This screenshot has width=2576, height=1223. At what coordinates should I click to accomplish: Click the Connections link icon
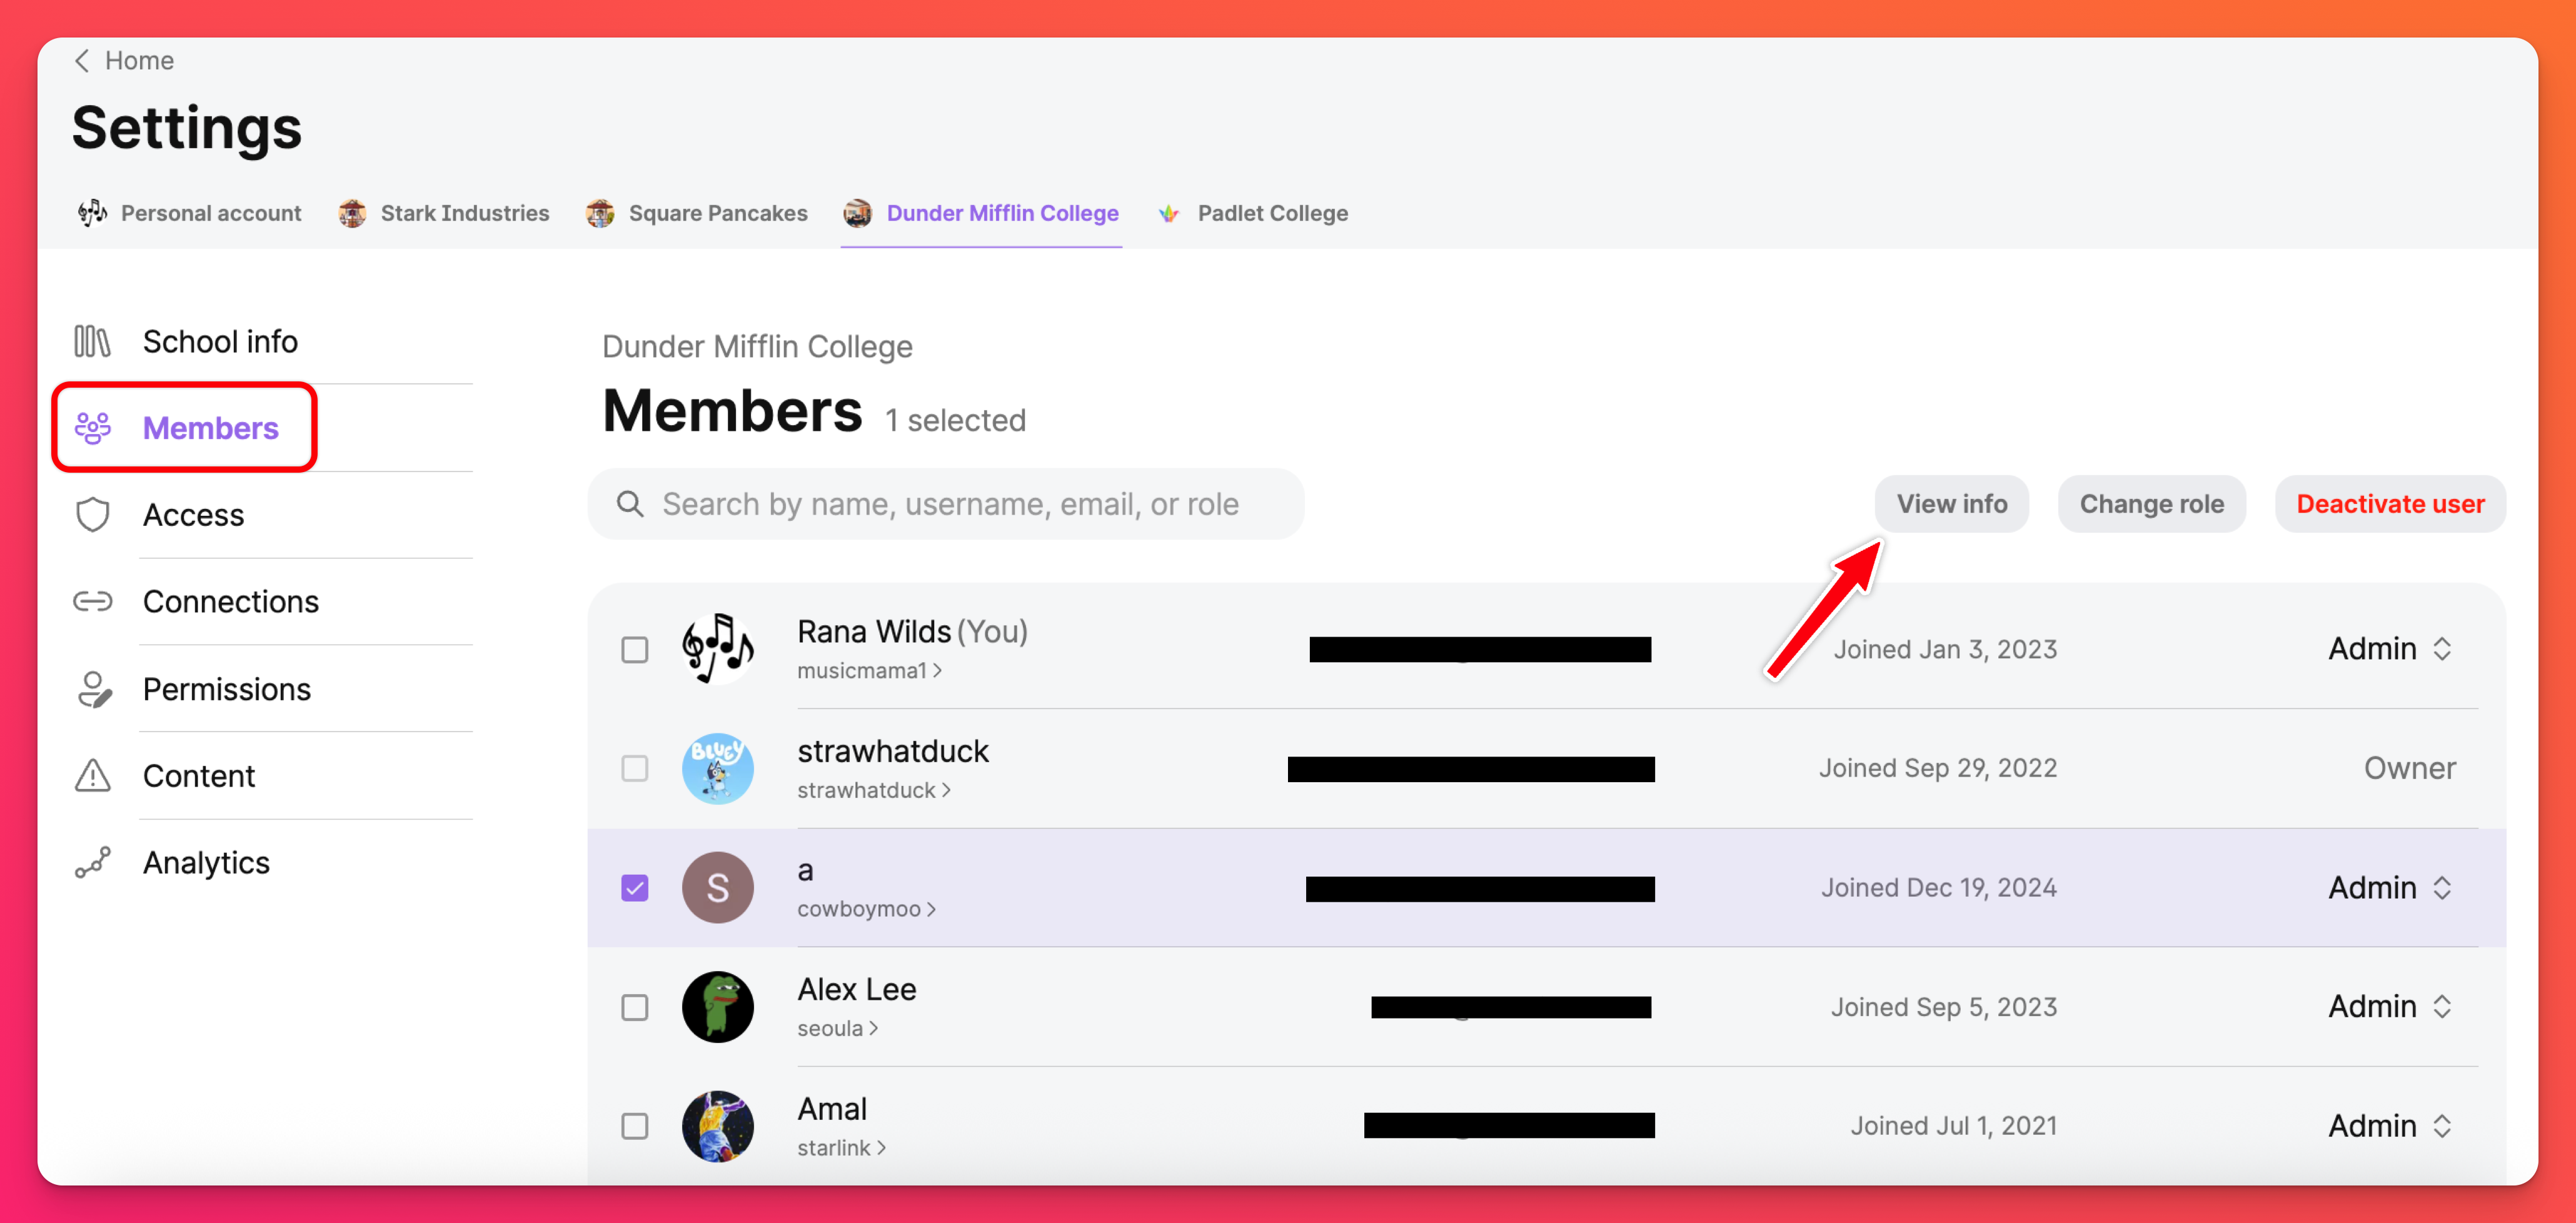pyautogui.click(x=92, y=601)
